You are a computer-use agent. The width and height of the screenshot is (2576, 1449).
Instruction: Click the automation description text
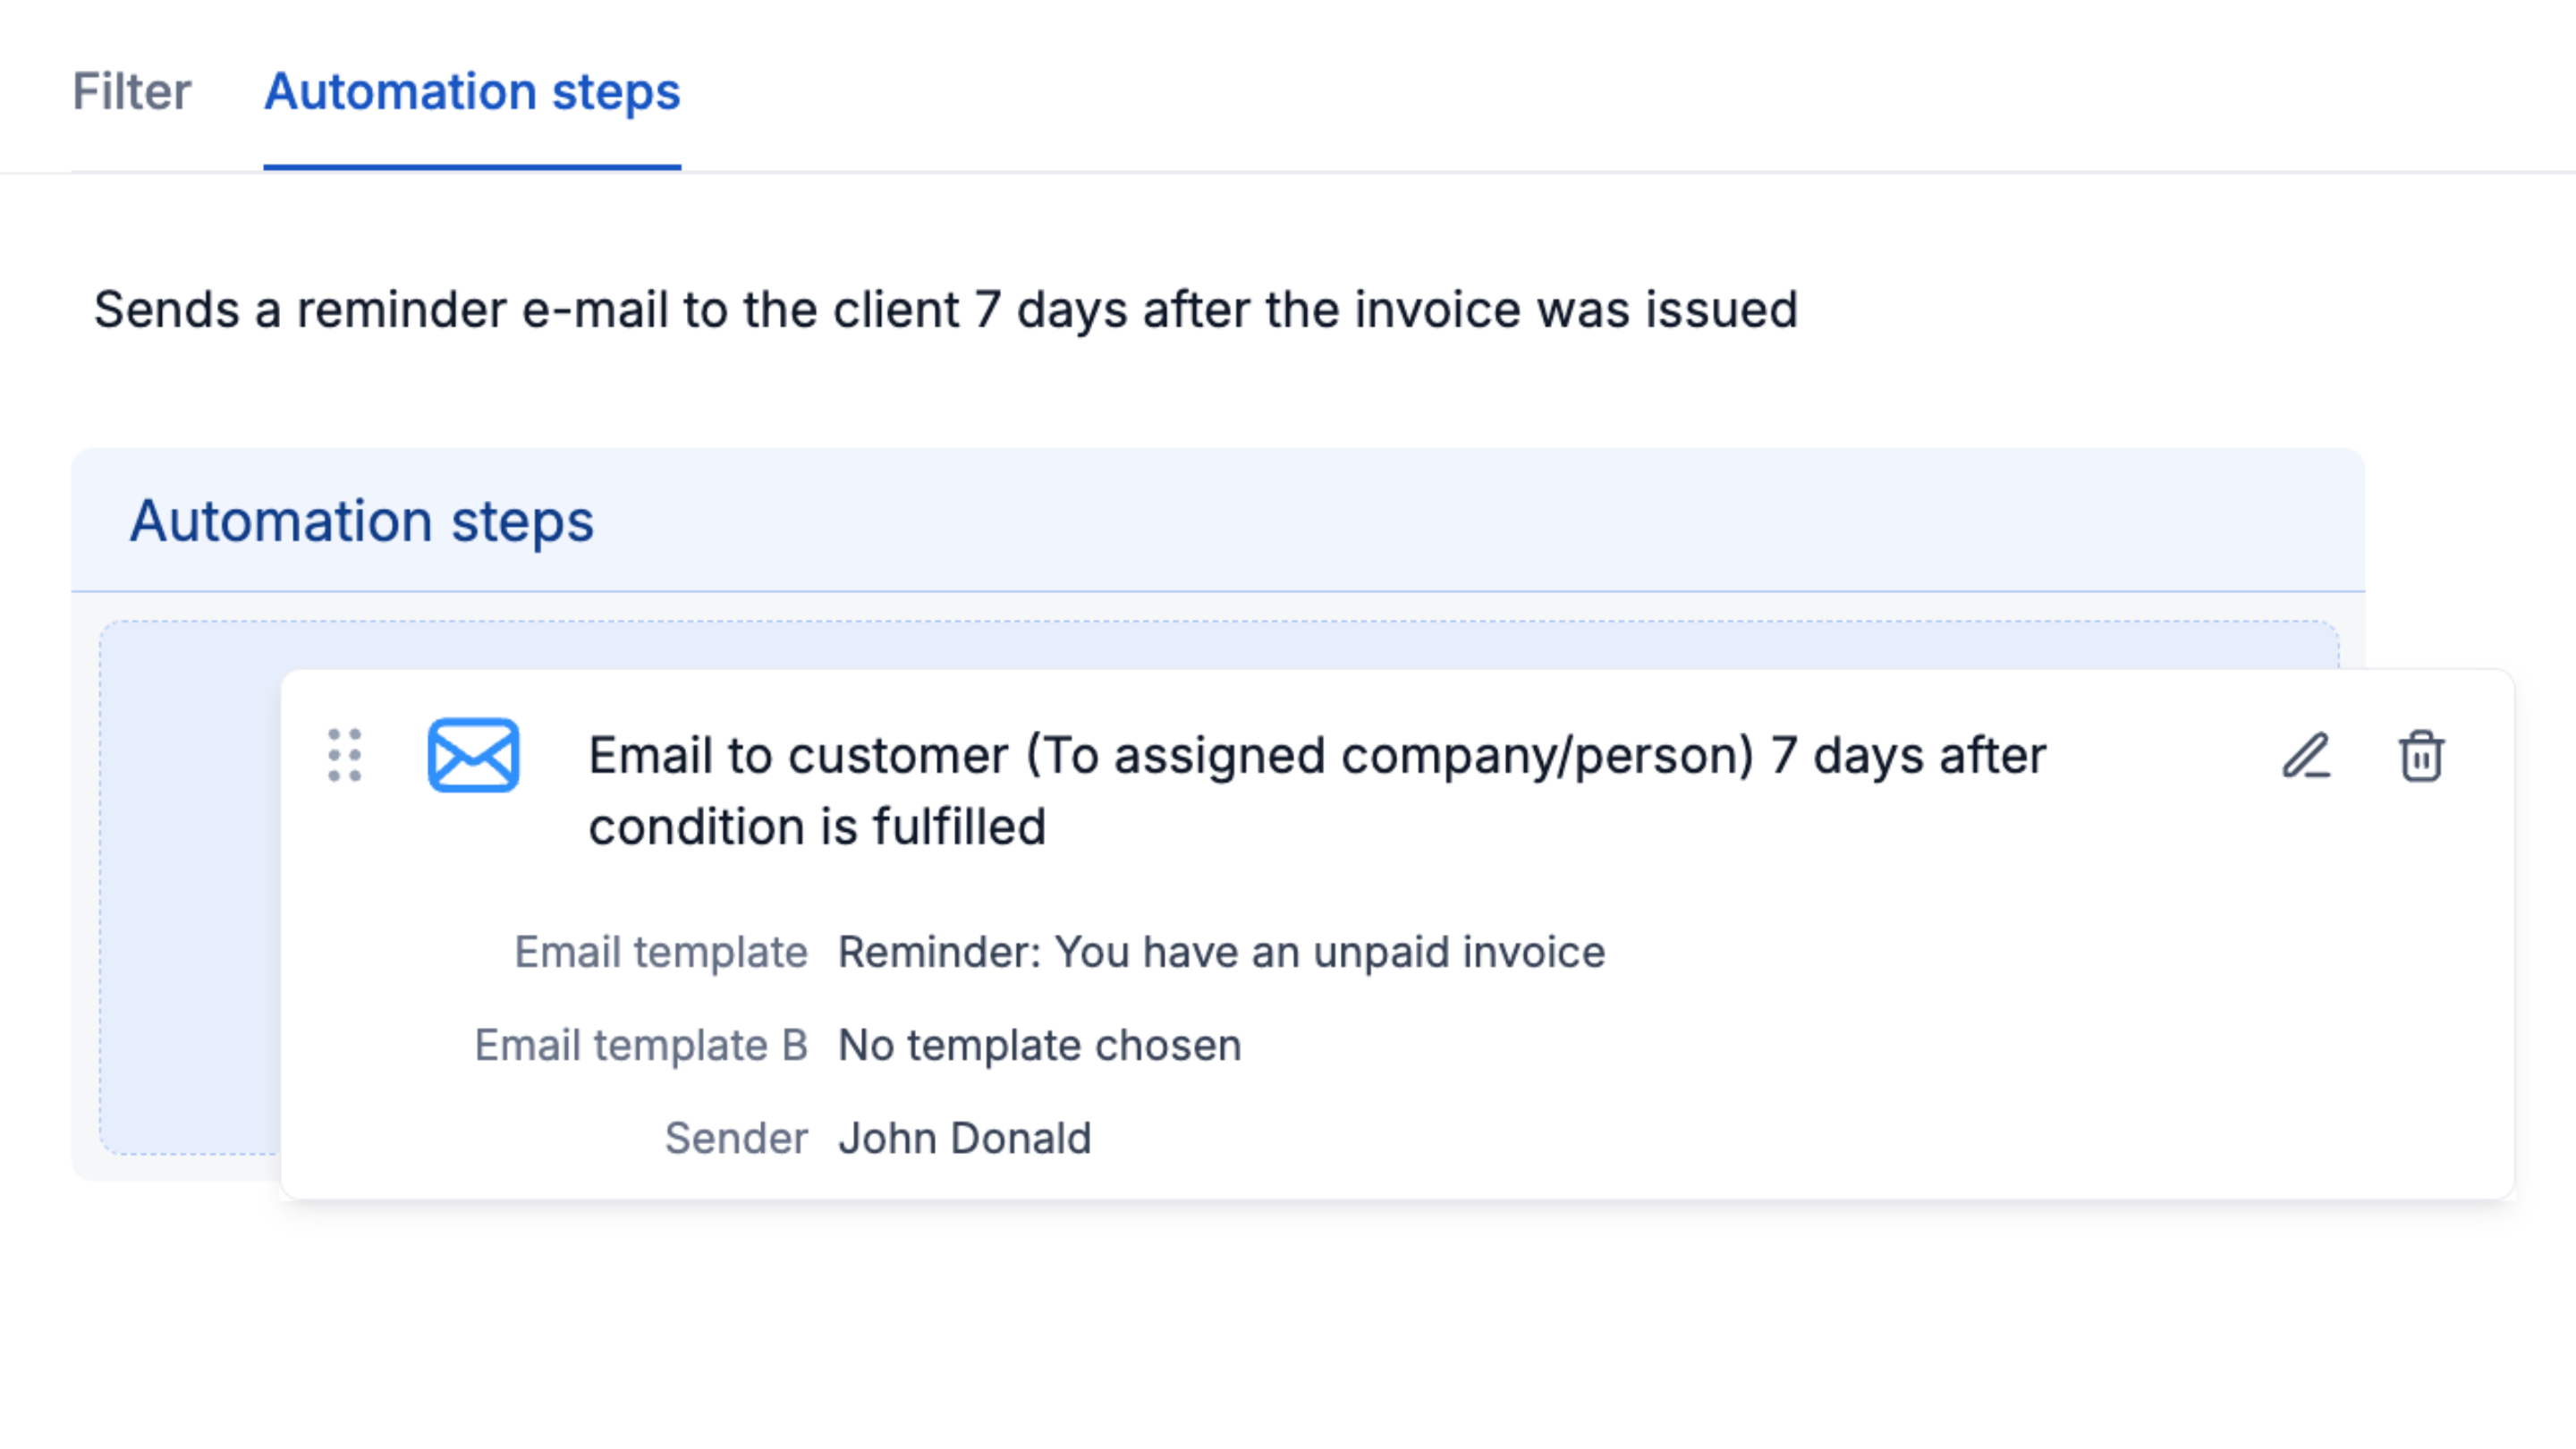pyautogui.click(x=945, y=309)
